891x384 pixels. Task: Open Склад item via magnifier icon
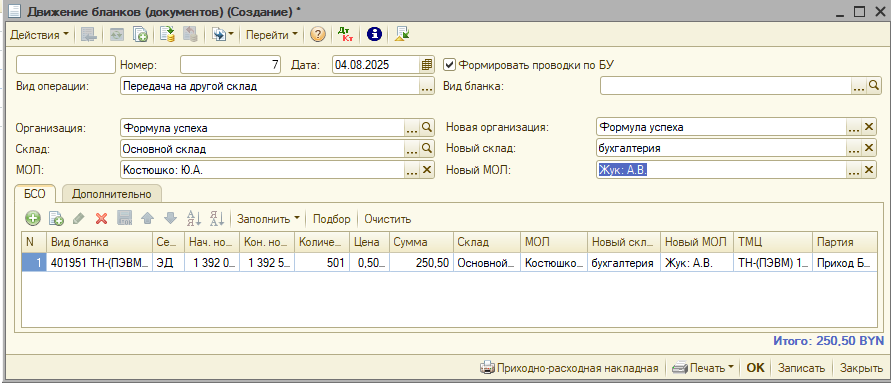click(x=427, y=149)
